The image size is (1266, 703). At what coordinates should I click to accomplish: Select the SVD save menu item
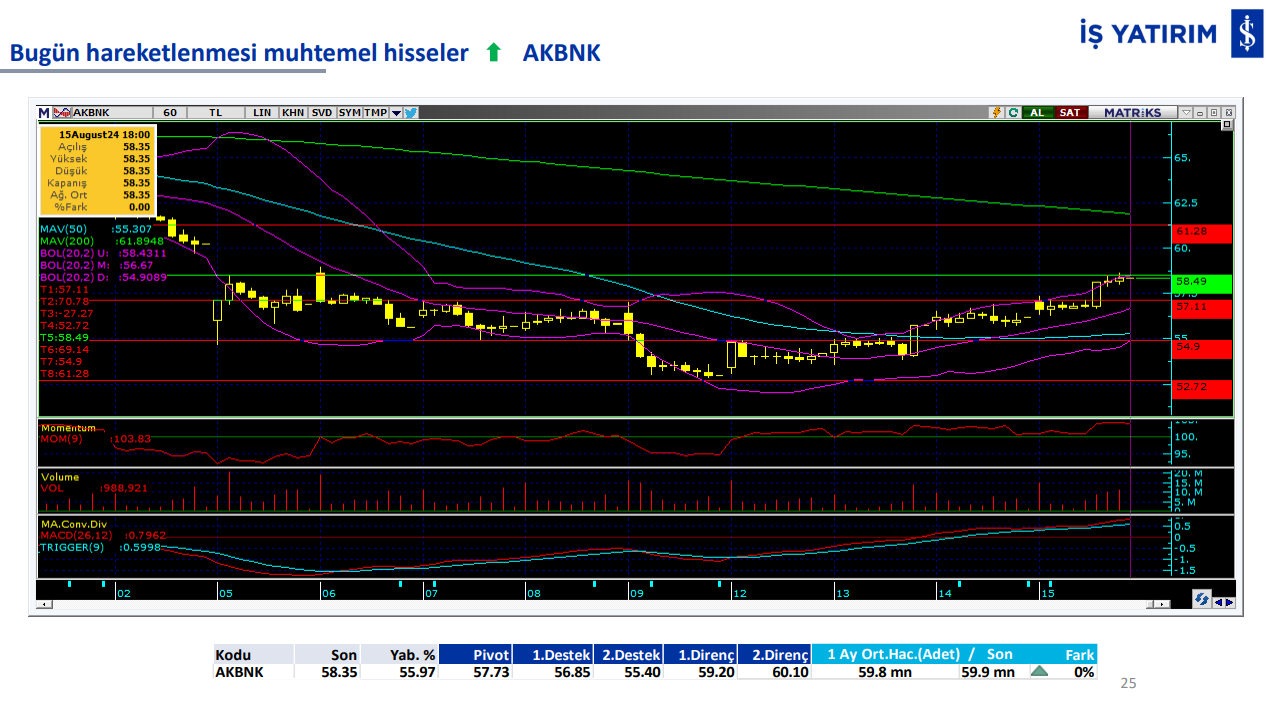pos(322,112)
